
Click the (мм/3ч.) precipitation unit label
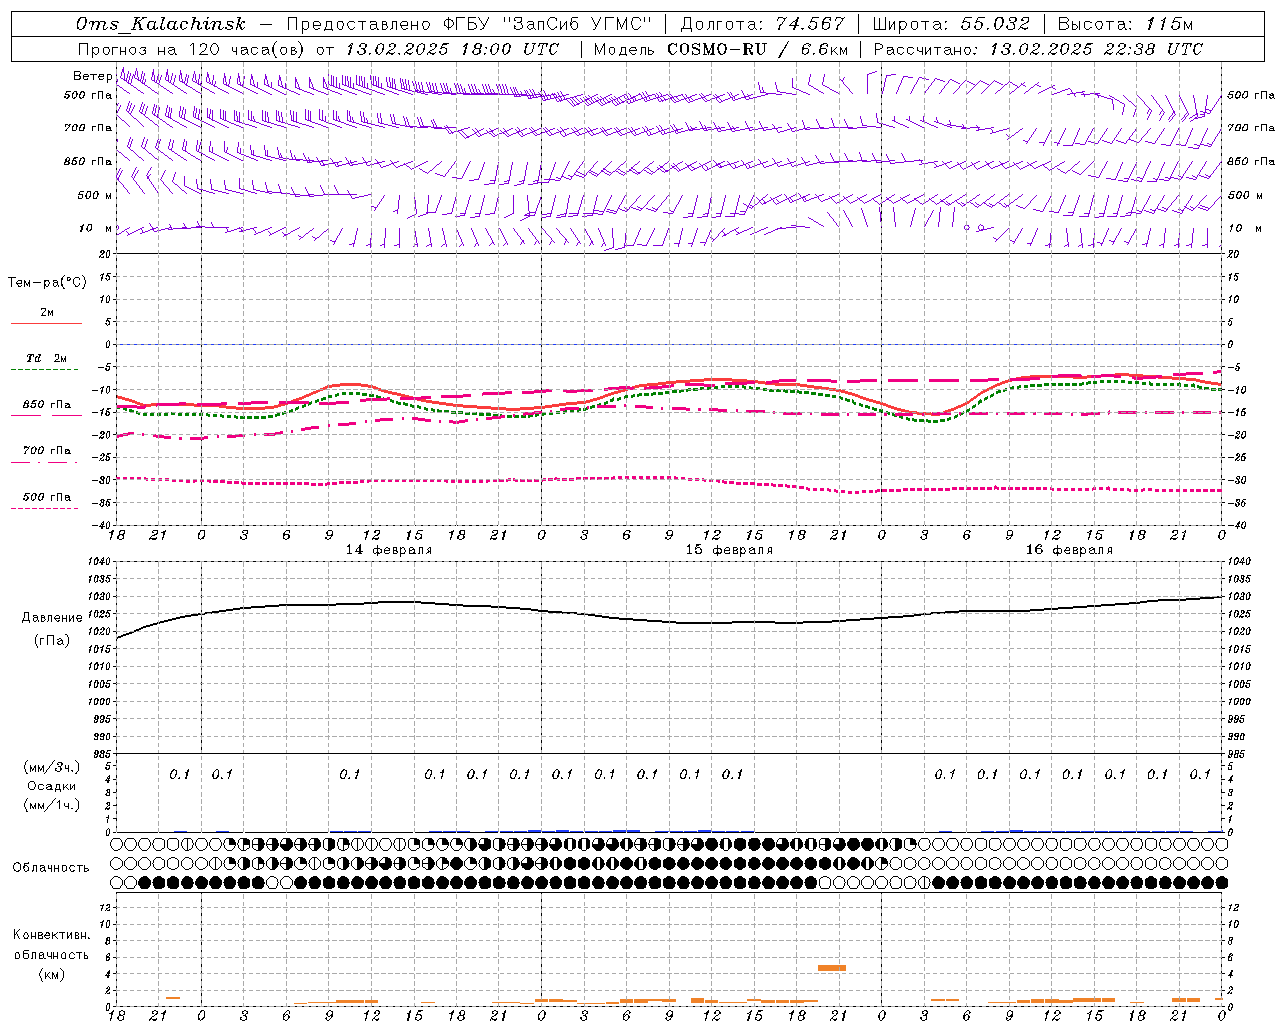(52, 767)
